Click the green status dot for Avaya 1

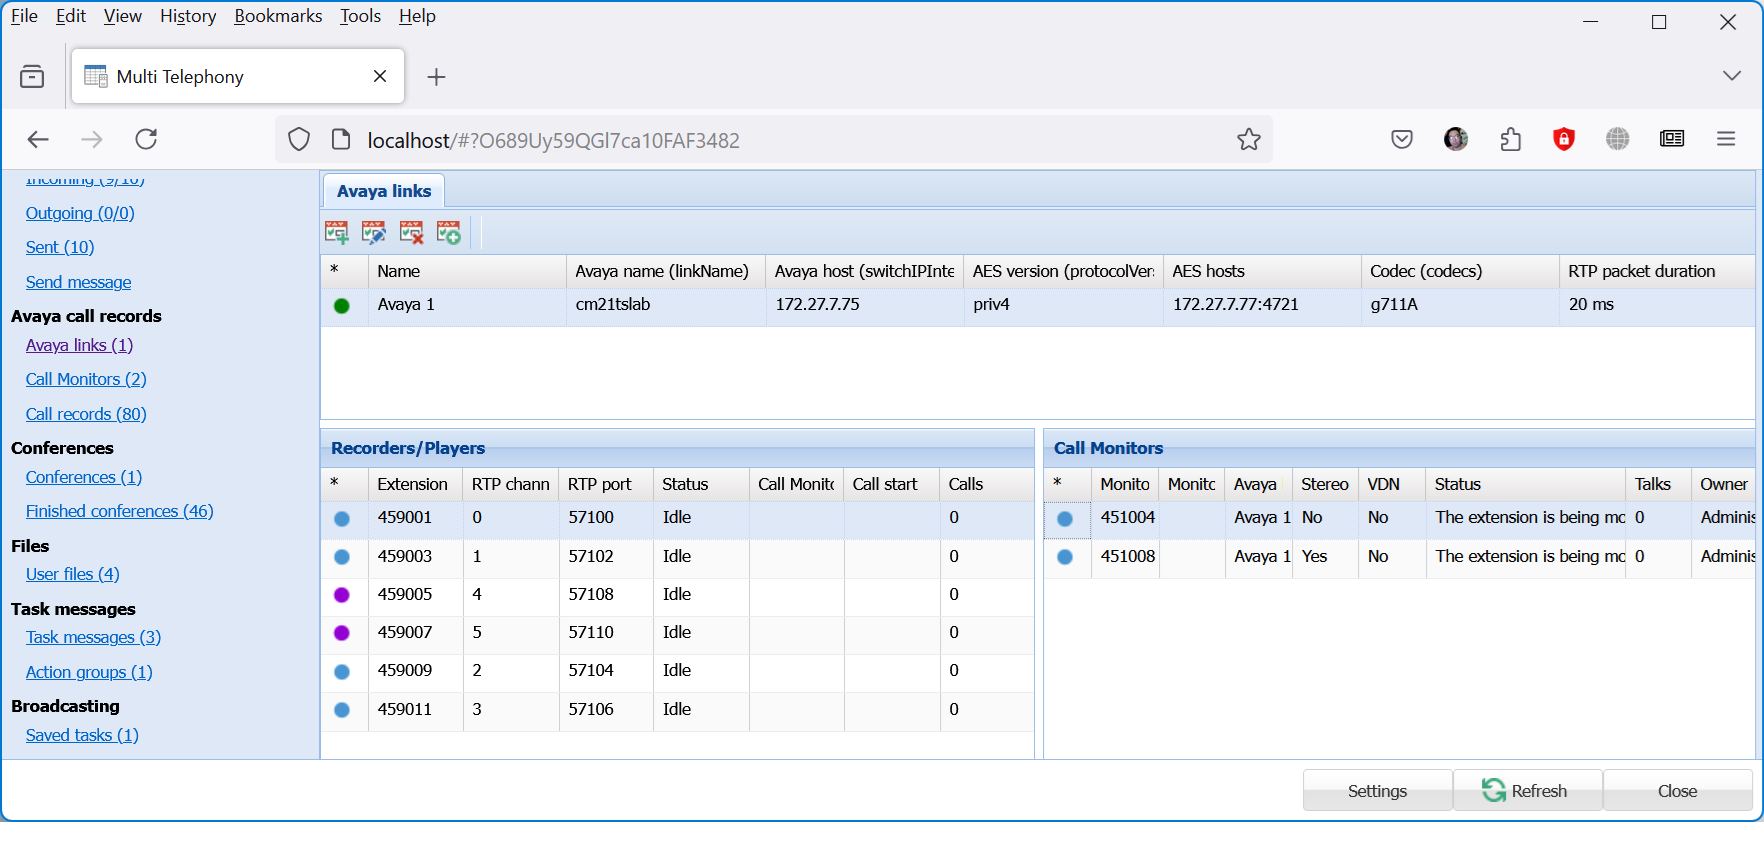tap(342, 306)
